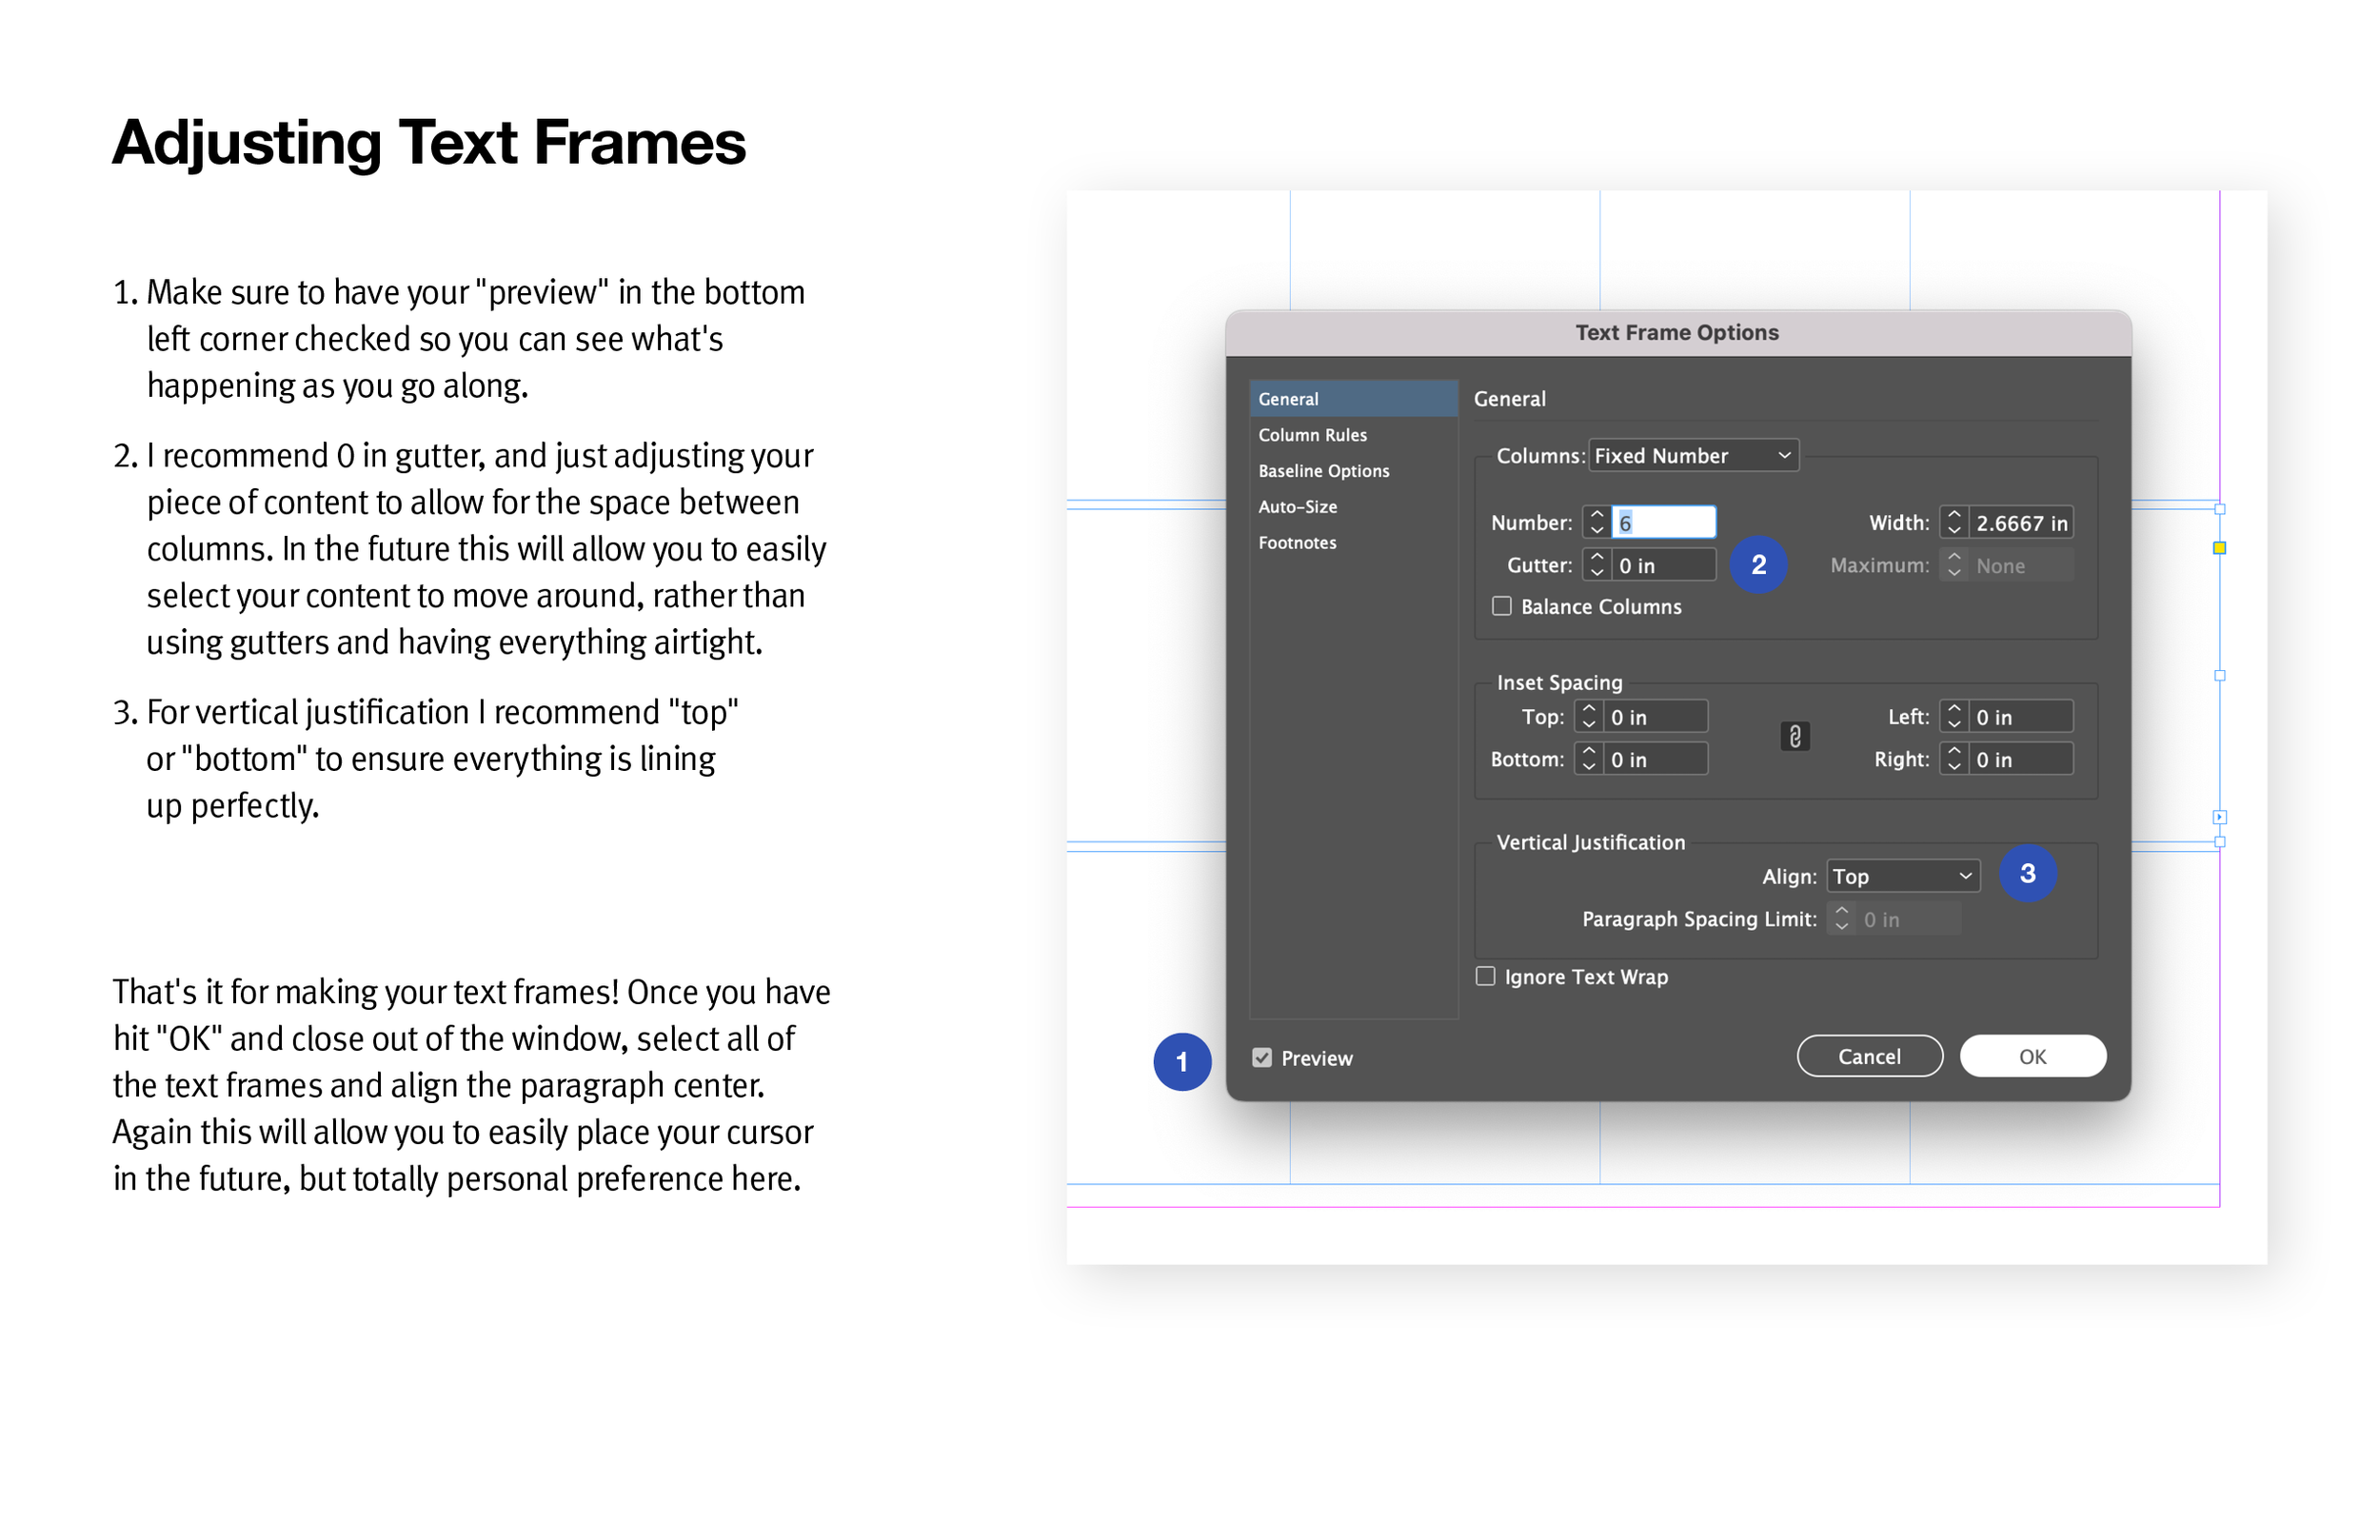Open the vertical Align dropdown
2380x1540 pixels.
[1901, 875]
